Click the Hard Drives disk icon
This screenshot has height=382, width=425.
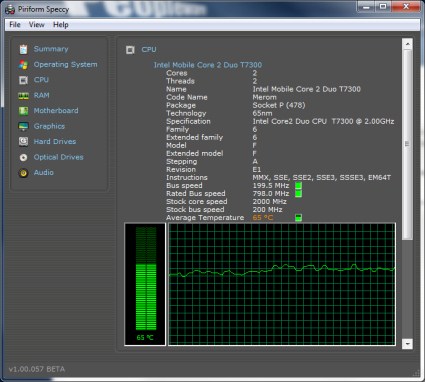23,142
